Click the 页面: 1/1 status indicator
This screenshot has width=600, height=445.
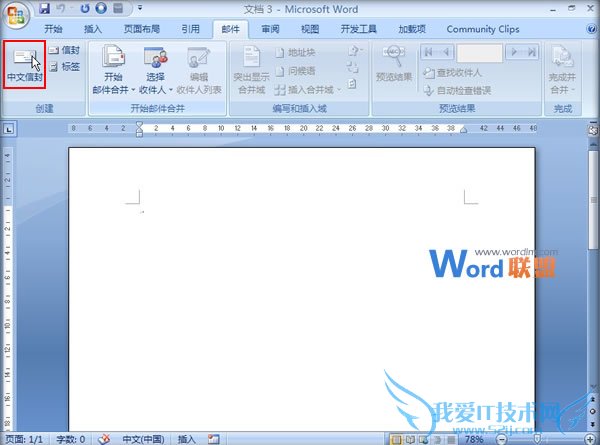[x=24, y=439]
